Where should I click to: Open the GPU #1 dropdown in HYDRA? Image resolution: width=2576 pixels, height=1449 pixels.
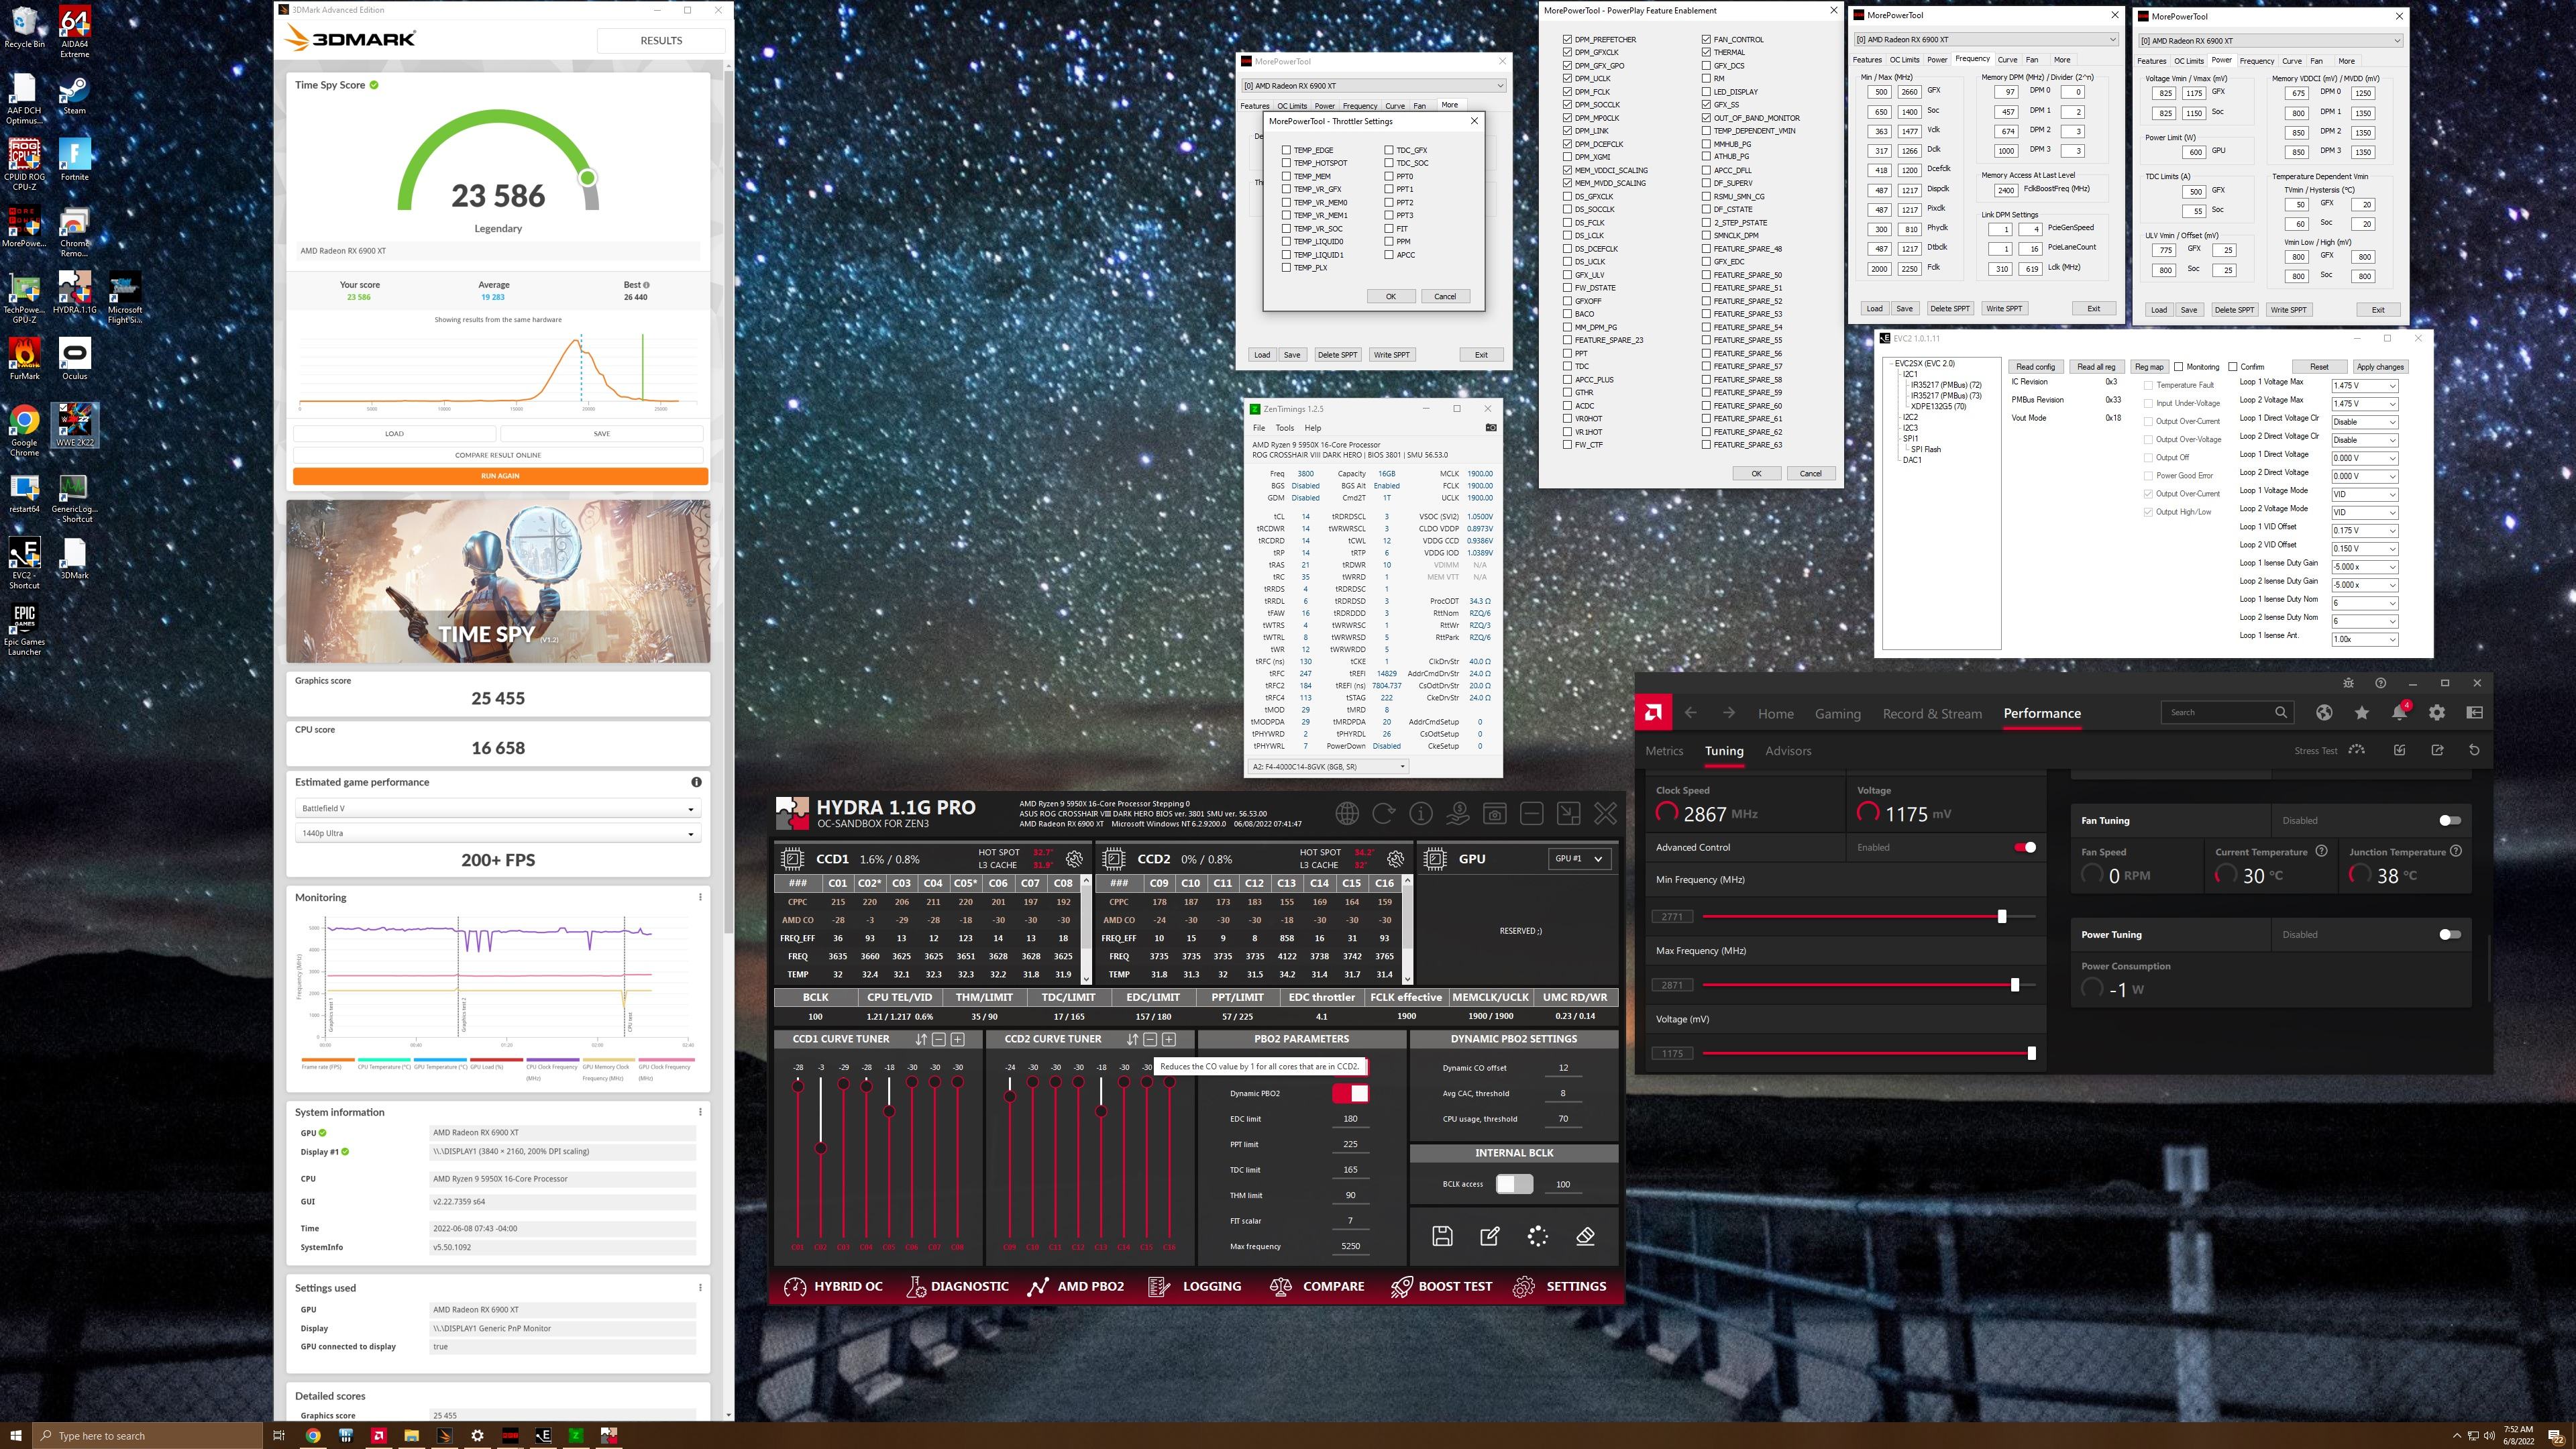[x=1580, y=859]
